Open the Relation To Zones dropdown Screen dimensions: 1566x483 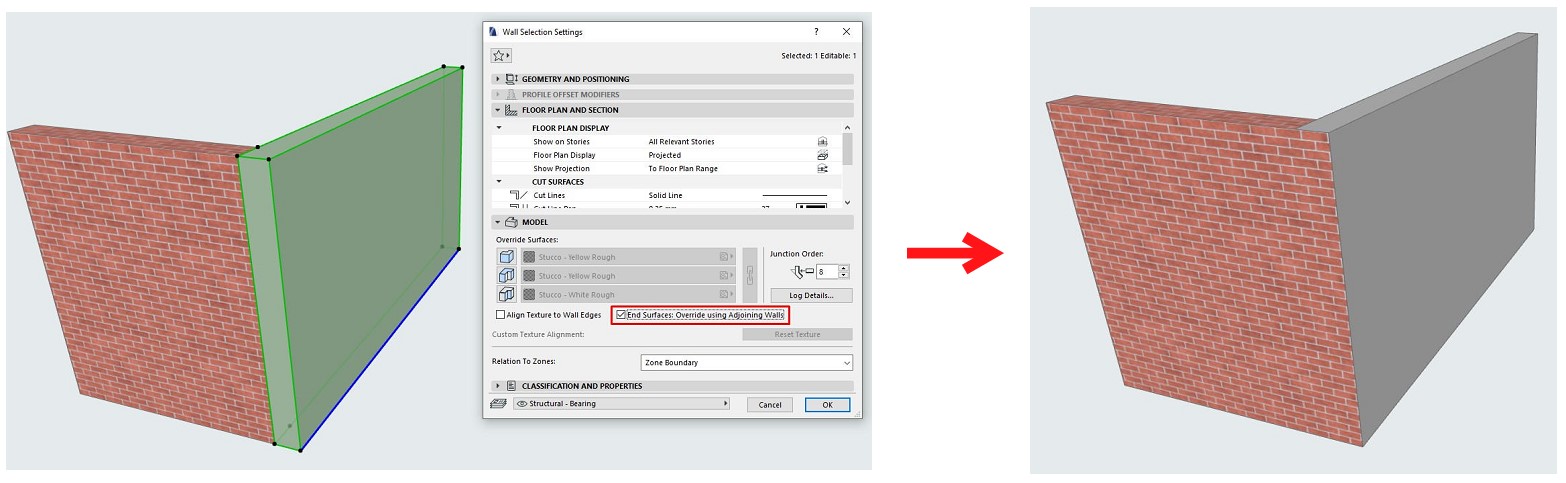(746, 362)
